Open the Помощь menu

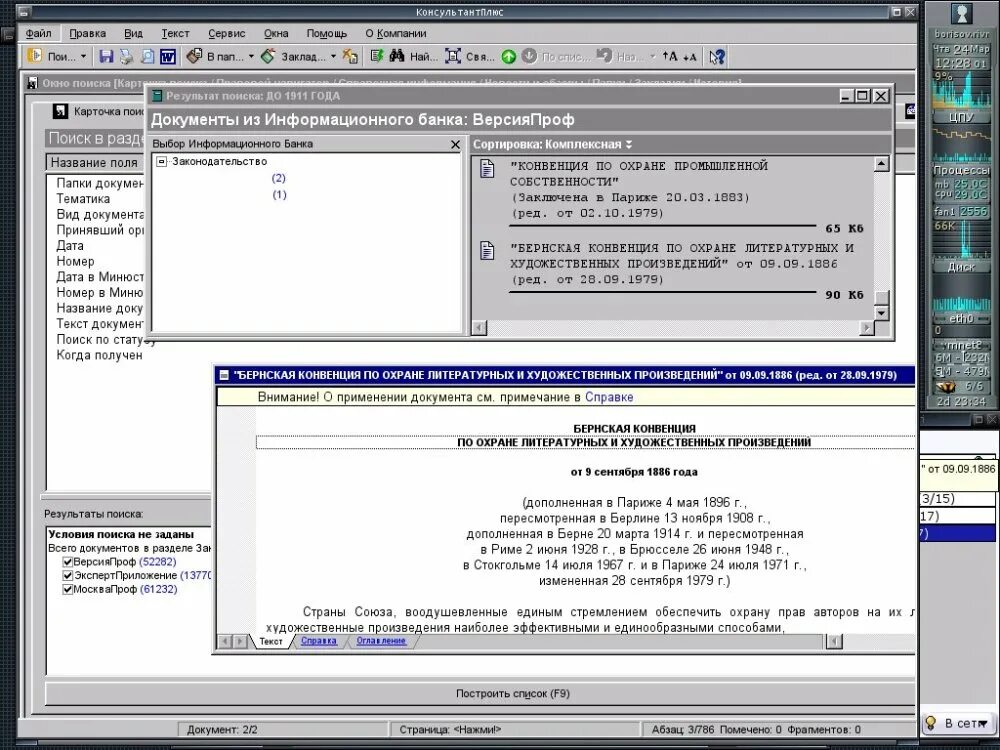(x=327, y=33)
